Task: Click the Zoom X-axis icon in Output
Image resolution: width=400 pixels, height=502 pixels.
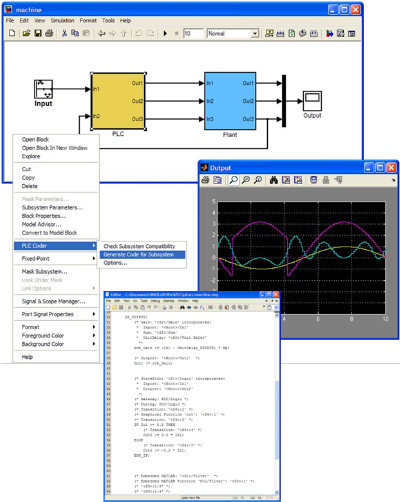Action: click(x=246, y=180)
